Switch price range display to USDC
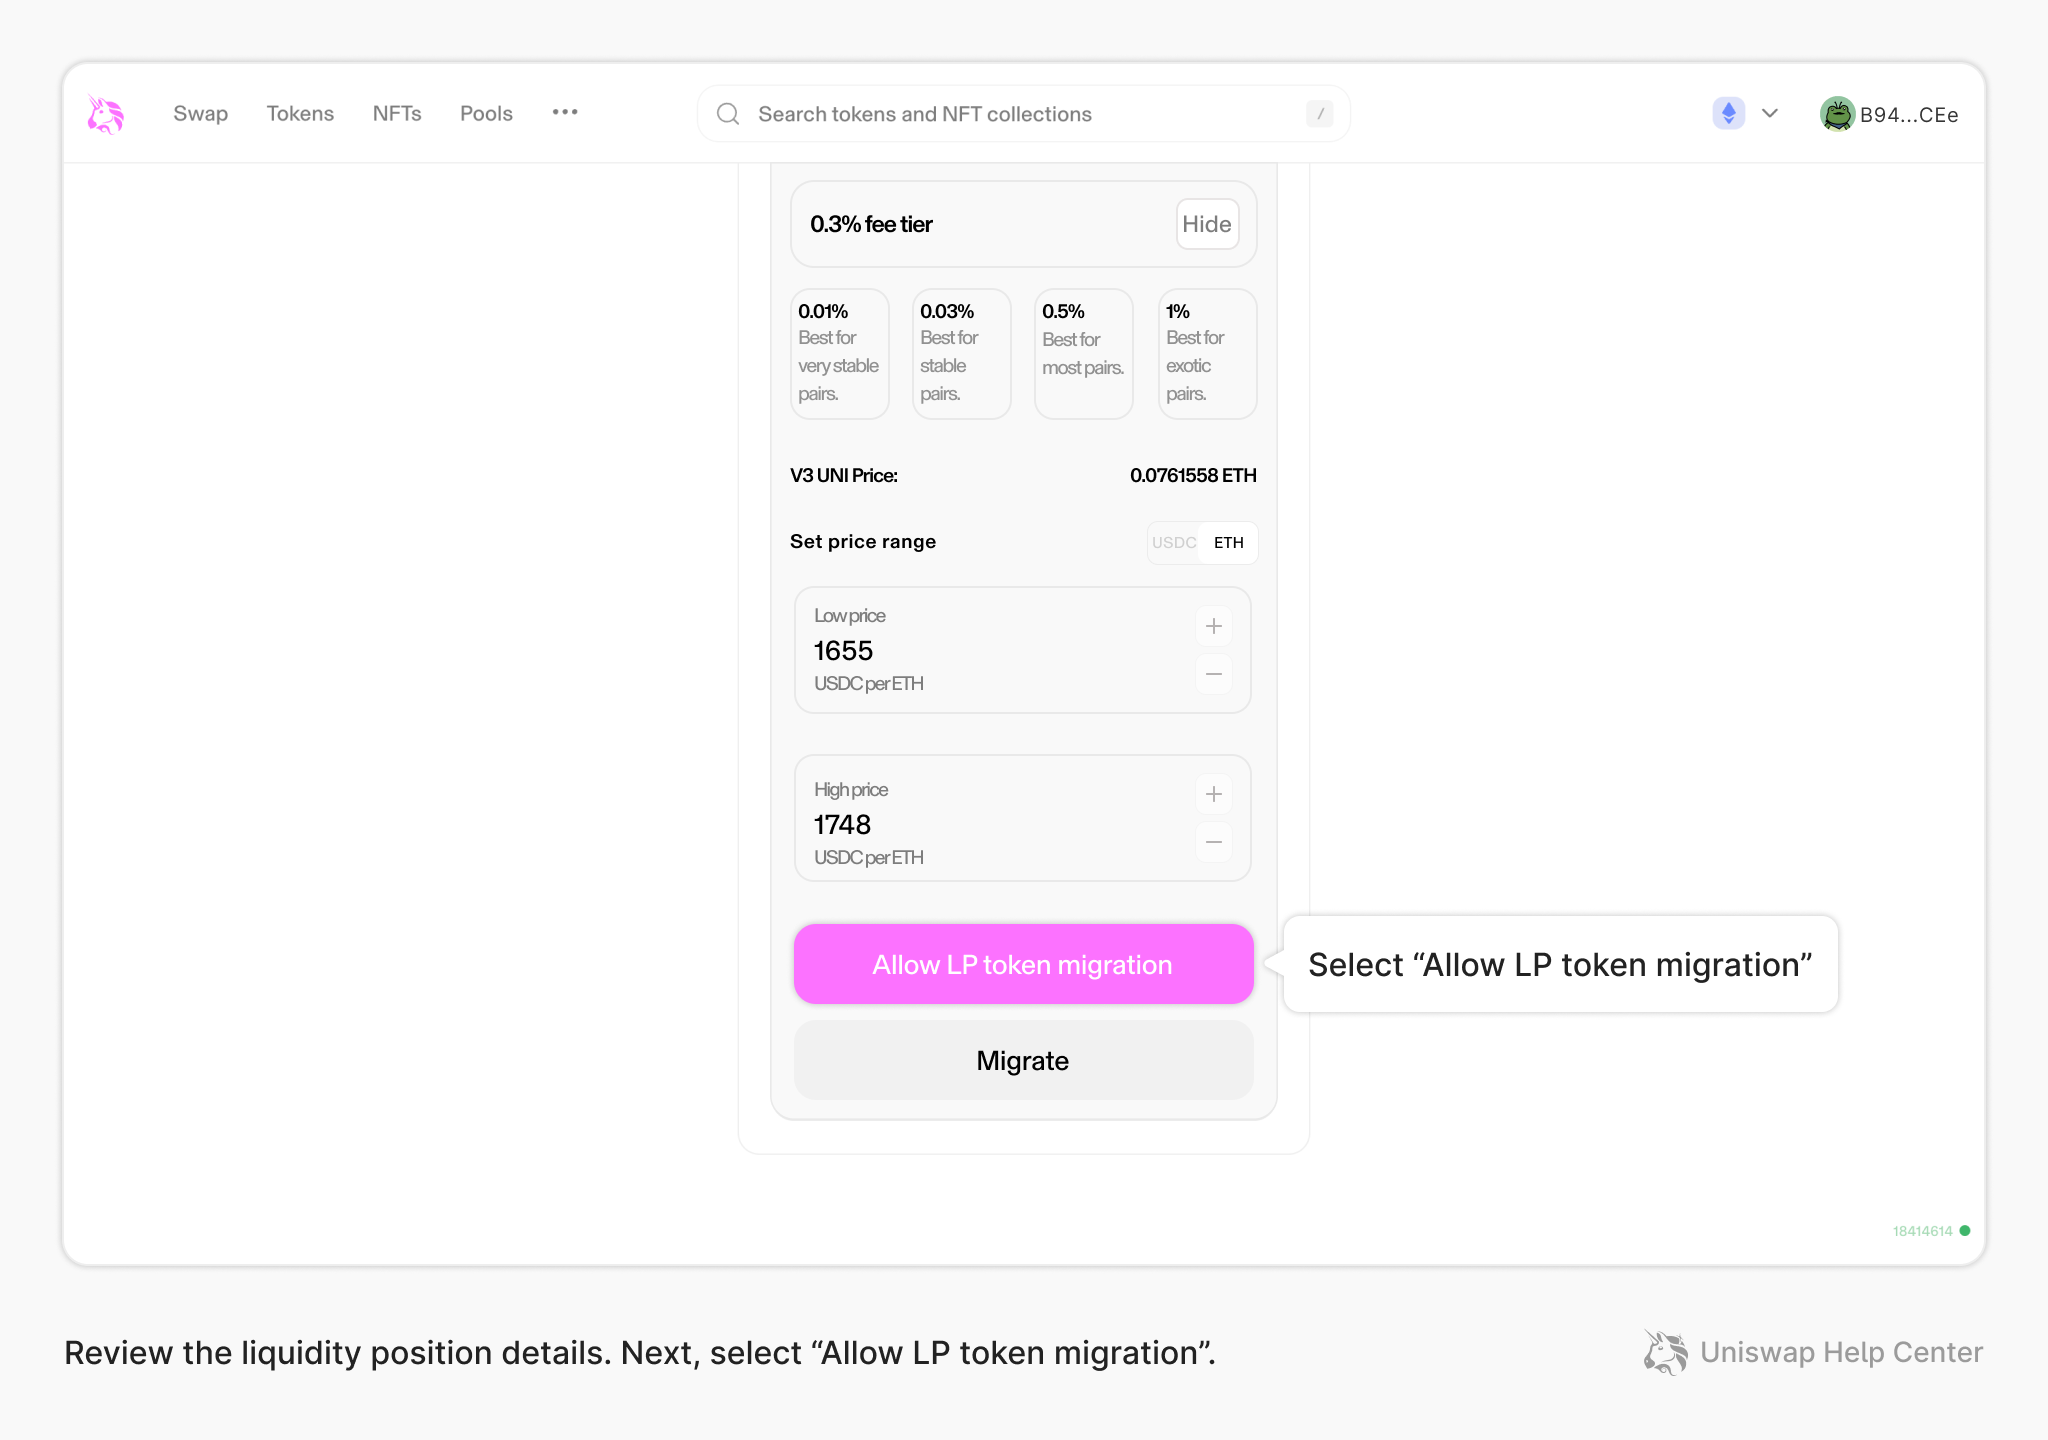2048x1440 pixels. (1174, 542)
